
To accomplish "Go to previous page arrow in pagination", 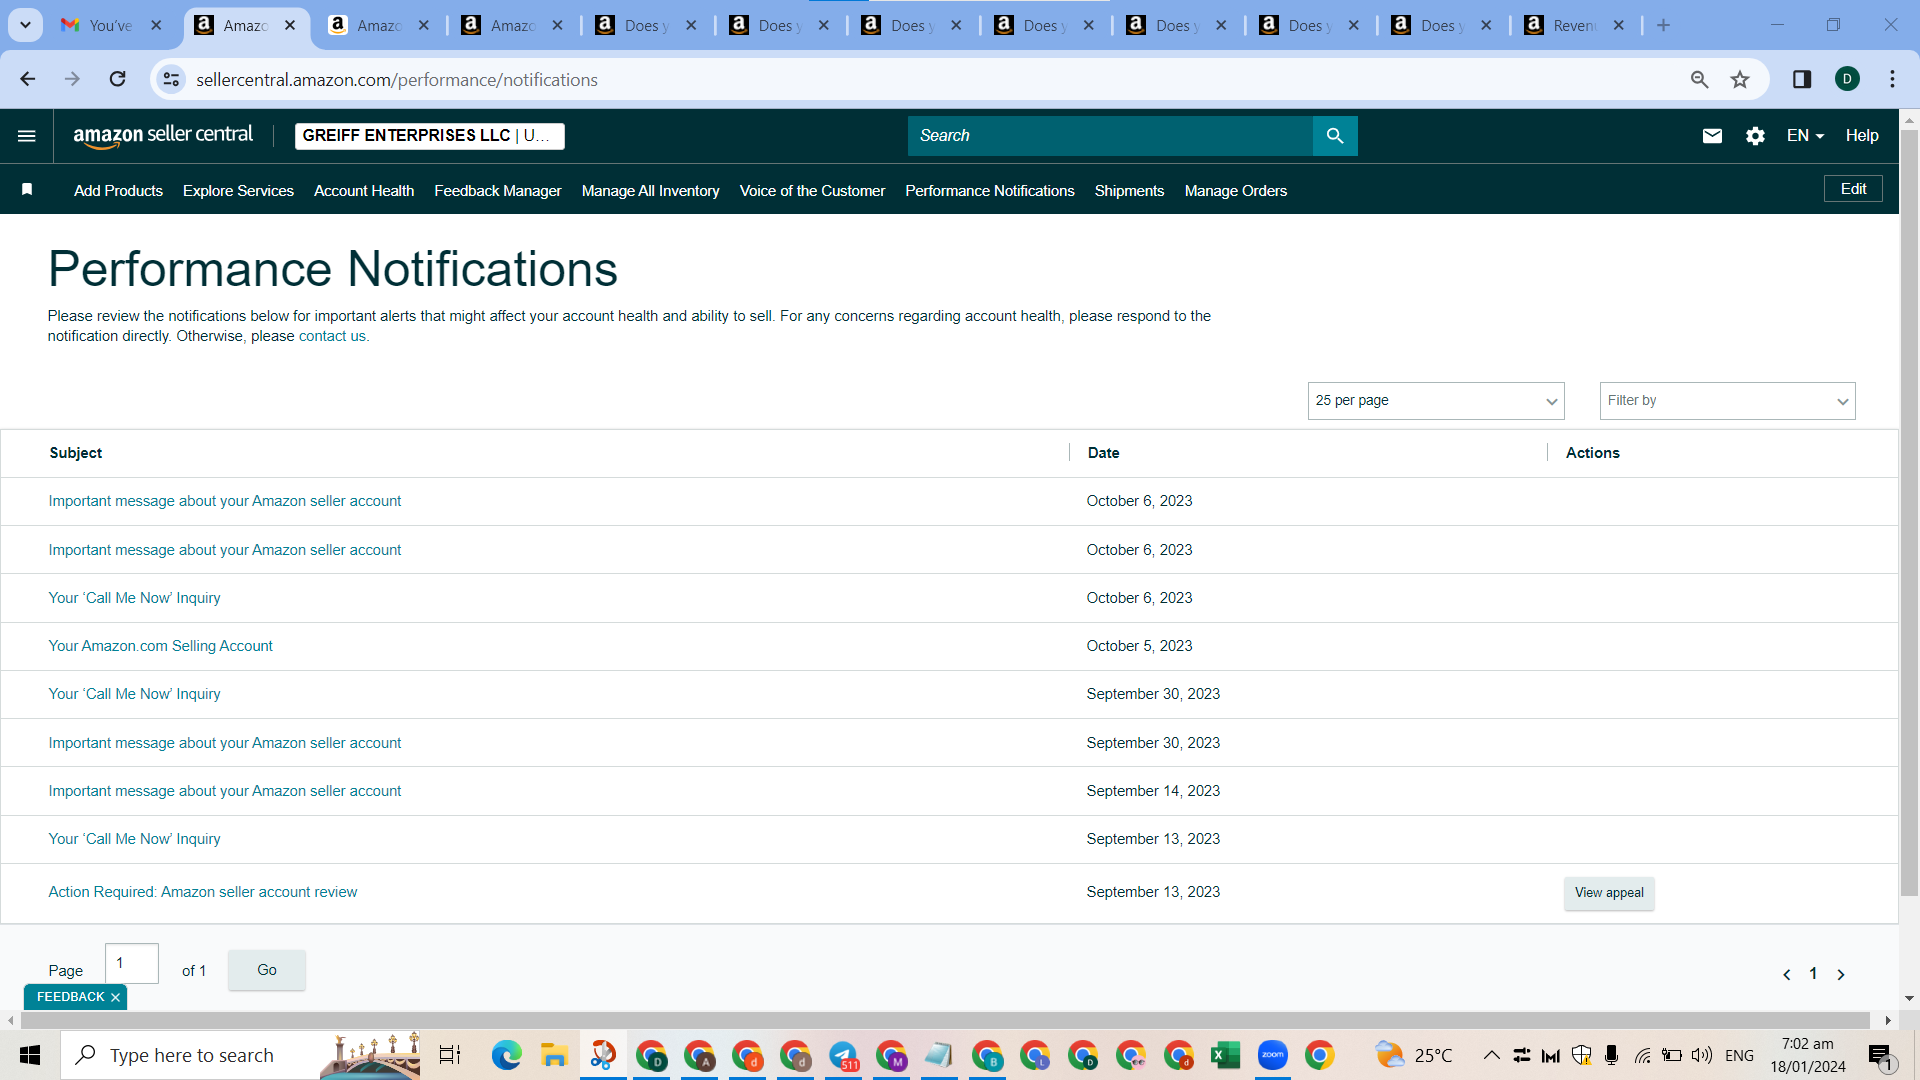I will (x=1786, y=974).
